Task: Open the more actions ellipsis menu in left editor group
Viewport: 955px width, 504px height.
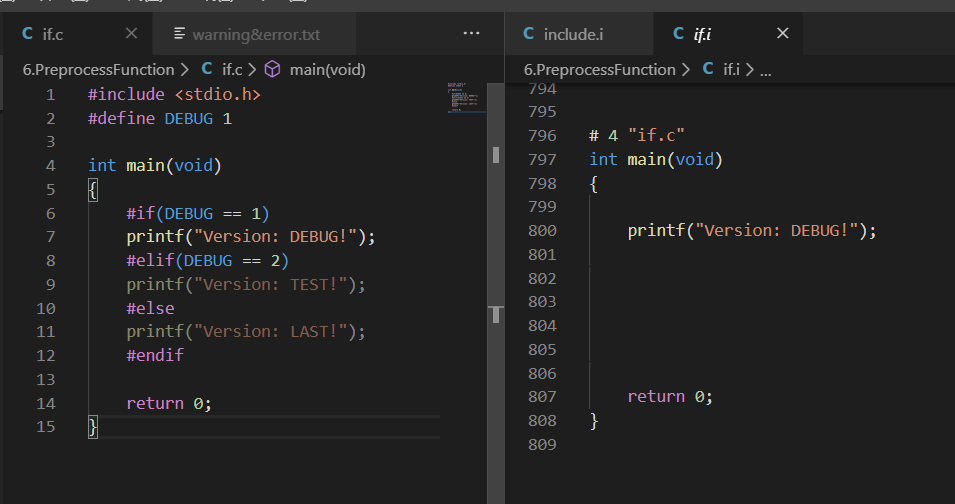Action: click(x=472, y=34)
